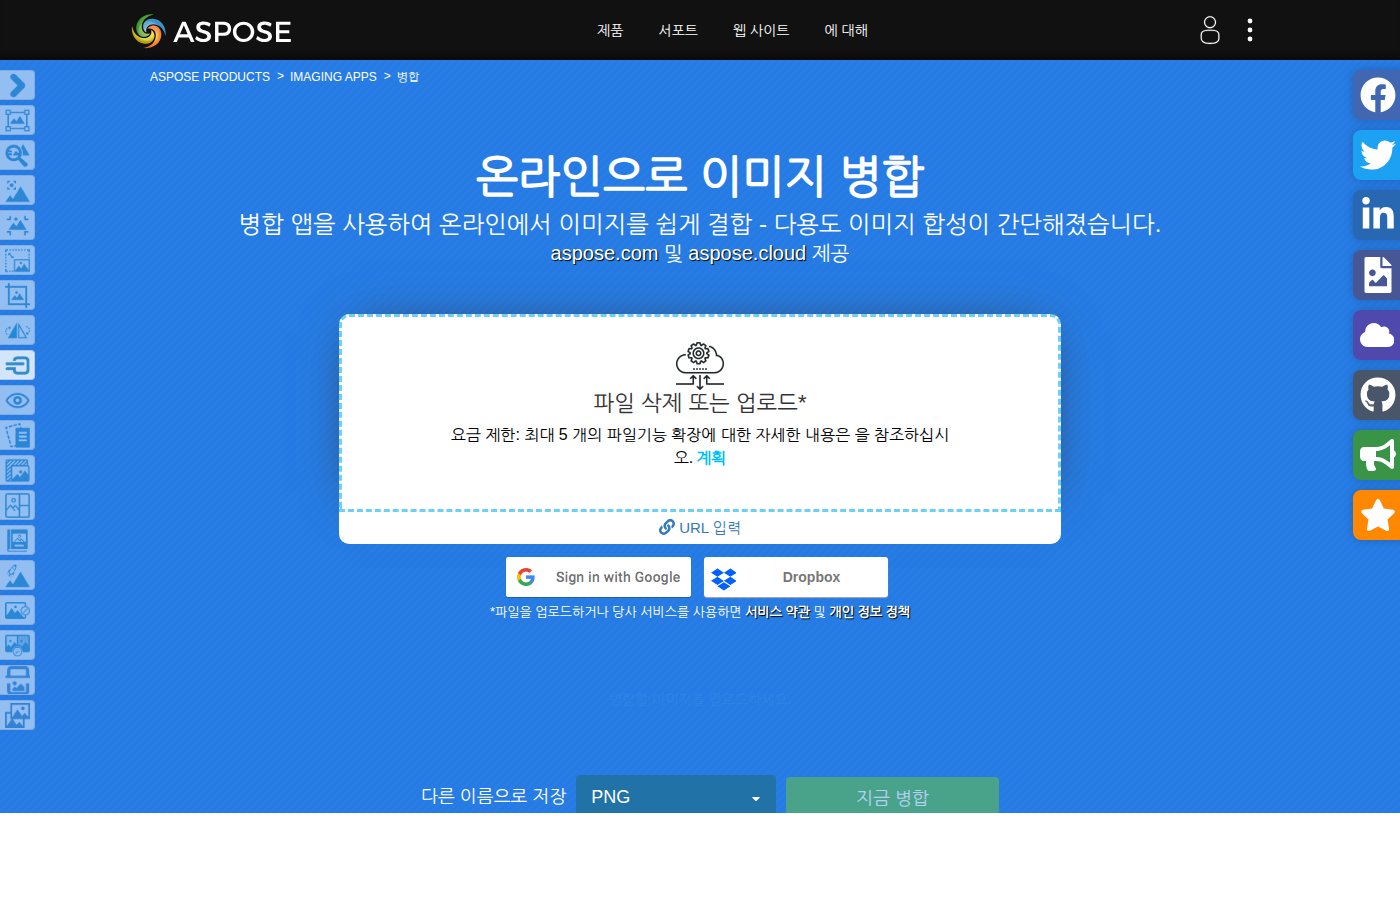This screenshot has height=900, width=1400.
Task: Open the three-dot menu in the header
Action: pyautogui.click(x=1249, y=30)
